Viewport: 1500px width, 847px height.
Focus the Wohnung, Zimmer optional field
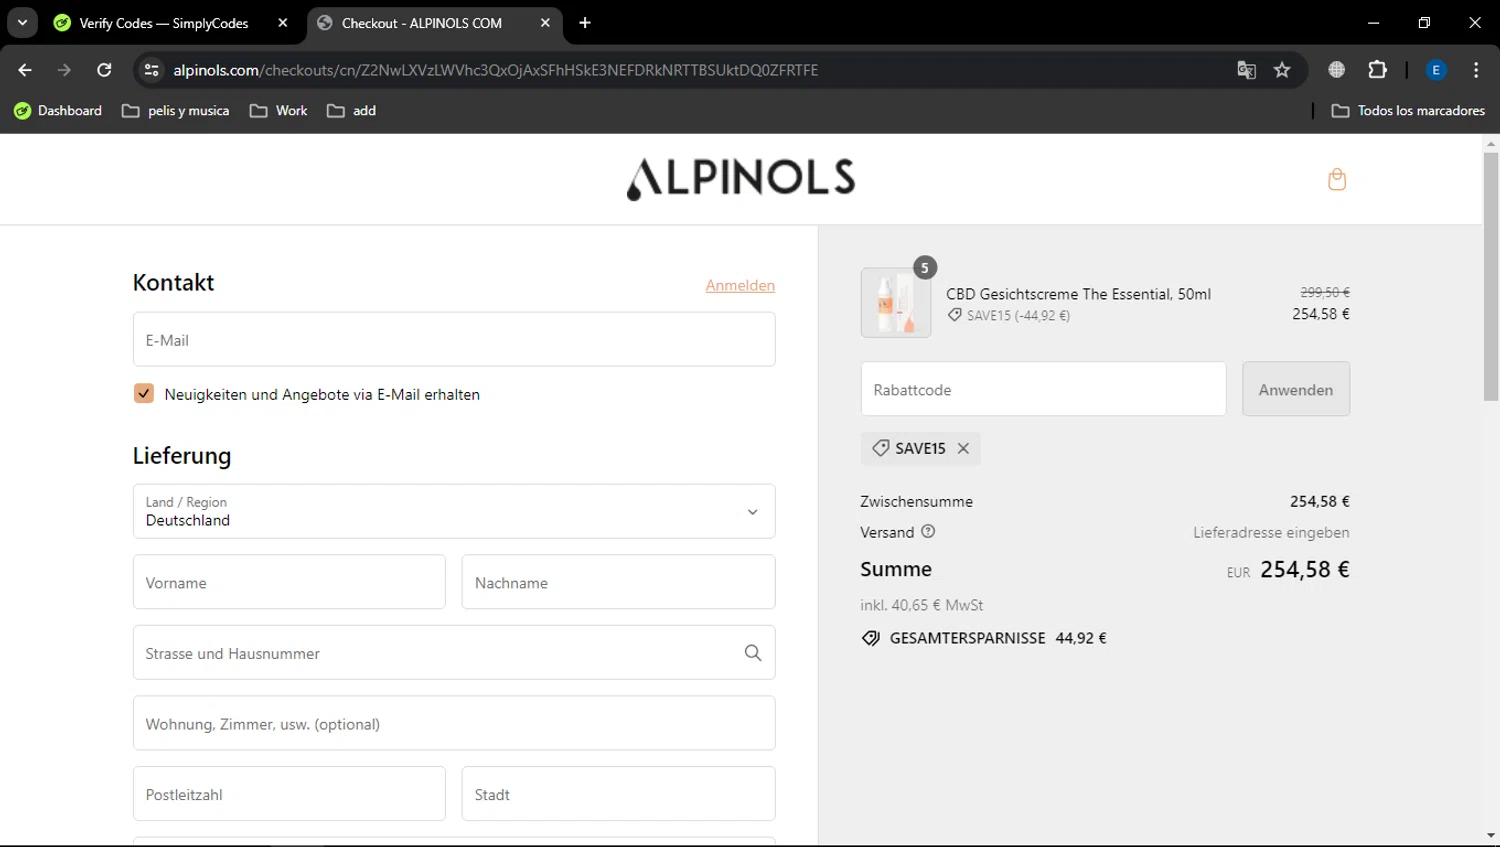[454, 723]
